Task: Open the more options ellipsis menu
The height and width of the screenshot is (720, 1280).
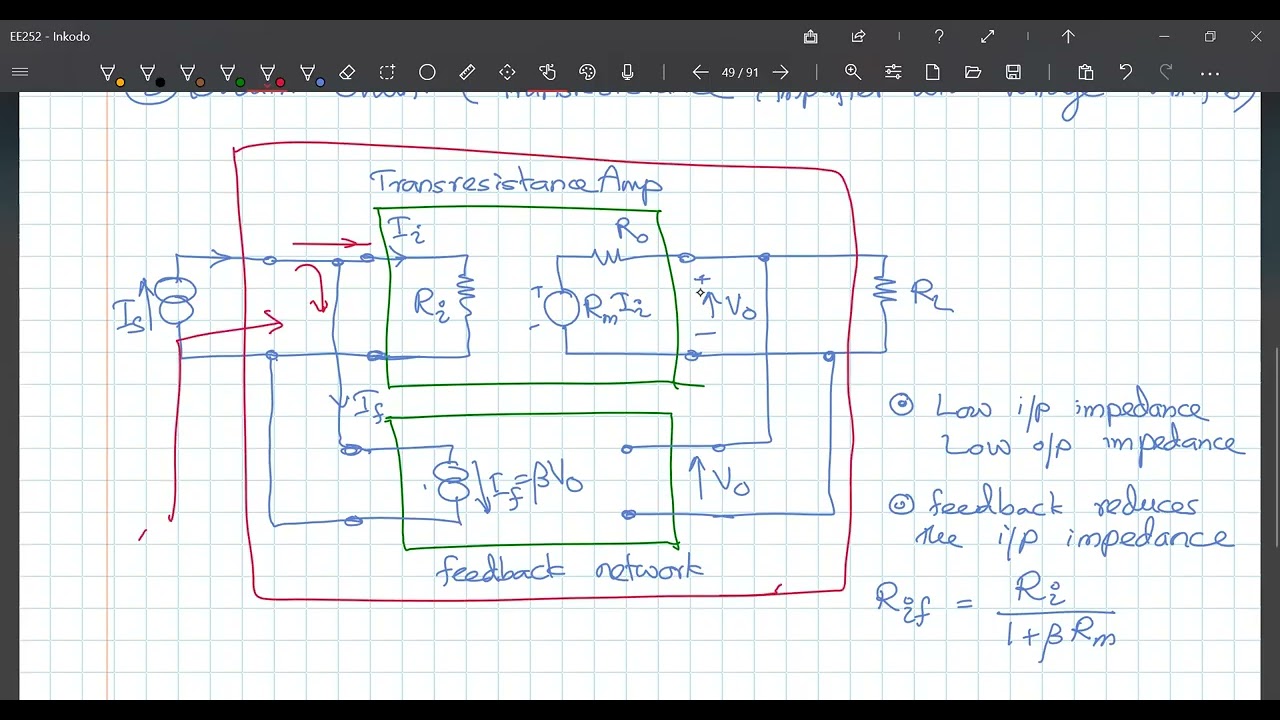Action: pyautogui.click(x=1210, y=73)
